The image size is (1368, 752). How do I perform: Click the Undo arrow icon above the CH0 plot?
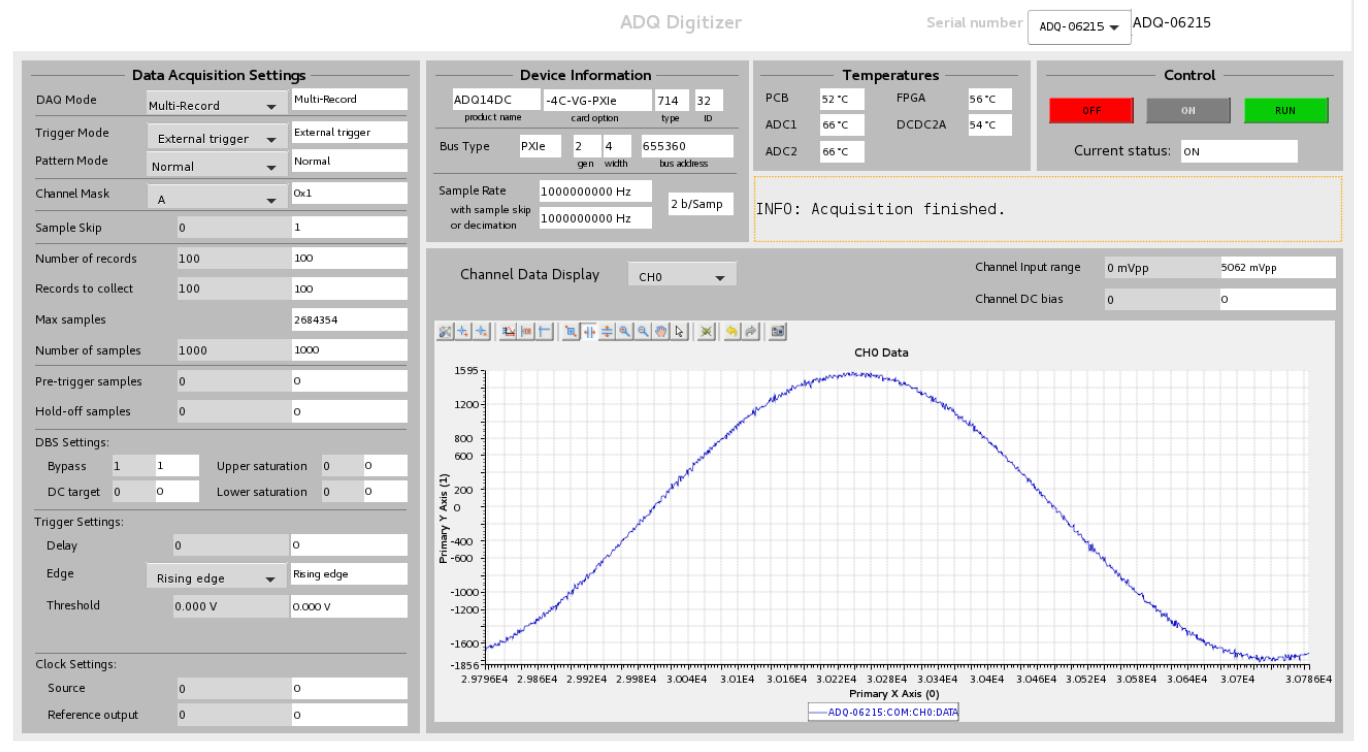tap(731, 330)
